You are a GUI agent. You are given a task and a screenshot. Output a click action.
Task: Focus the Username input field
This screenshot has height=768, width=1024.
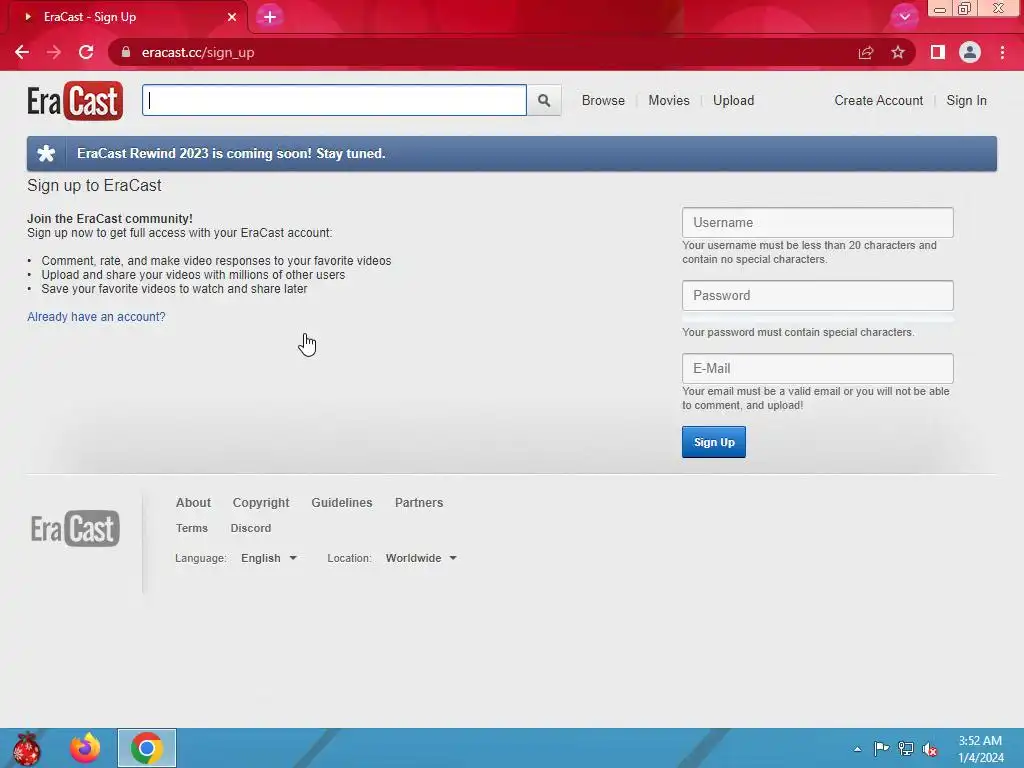(x=818, y=223)
